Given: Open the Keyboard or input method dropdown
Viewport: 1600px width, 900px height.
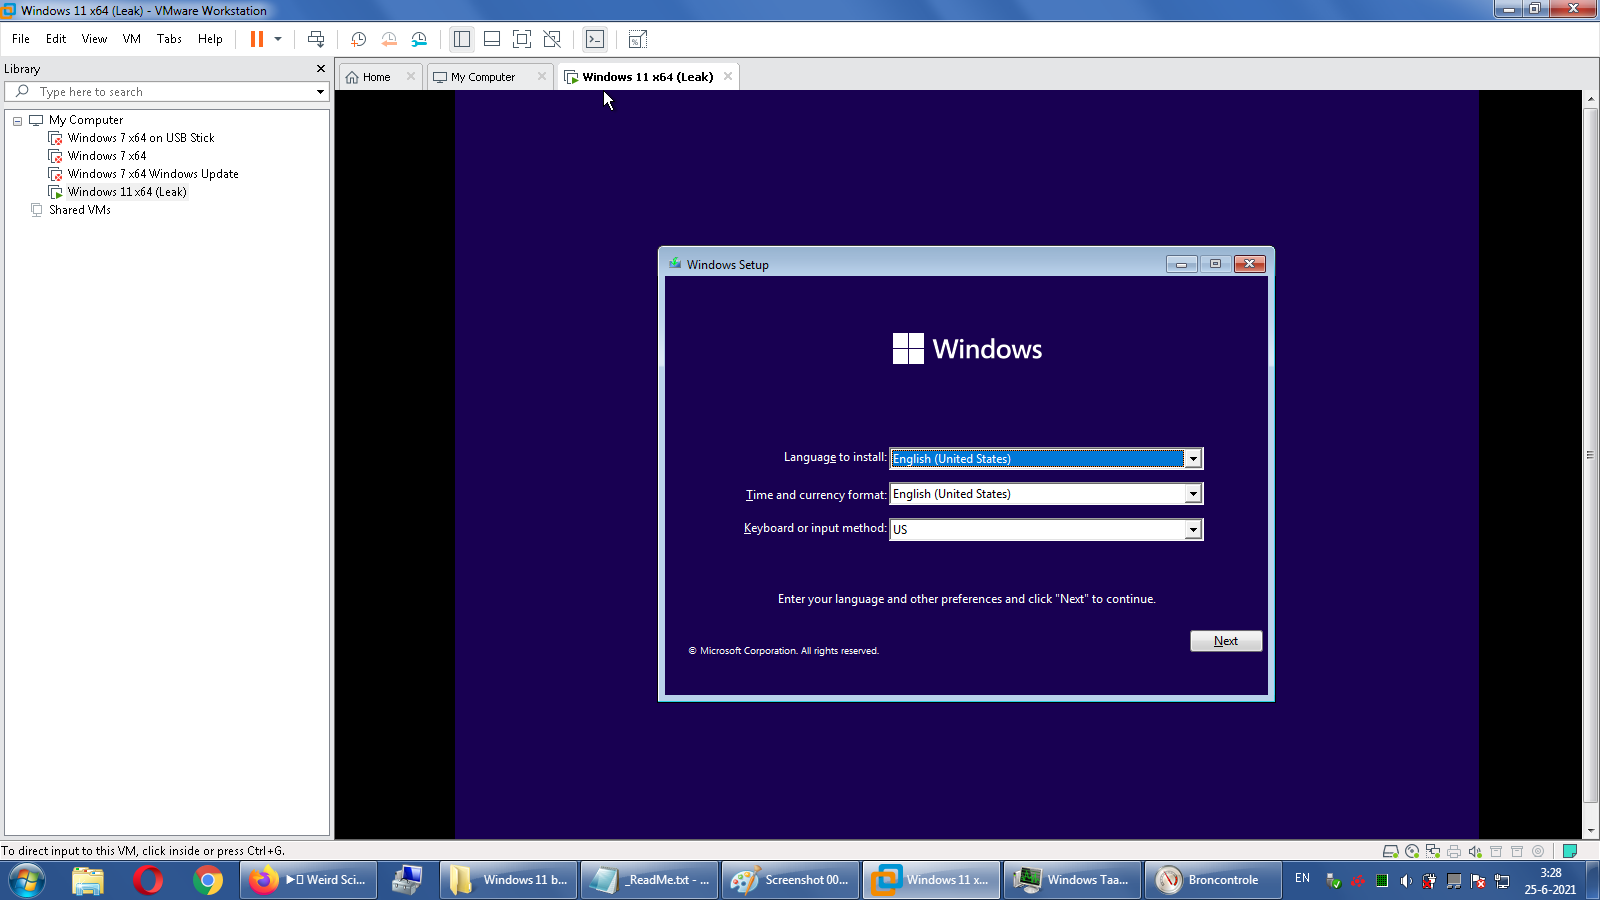Looking at the screenshot, I should pyautogui.click(x=1192, y=529).
